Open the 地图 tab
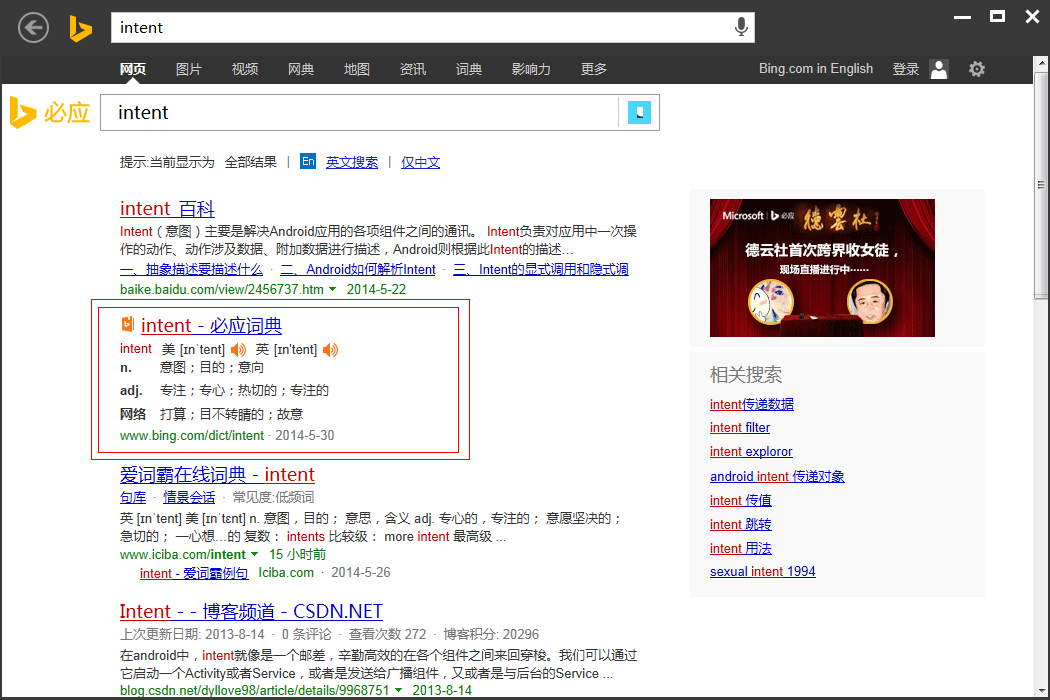This screenshot has width=1050, height=700. 357,69
